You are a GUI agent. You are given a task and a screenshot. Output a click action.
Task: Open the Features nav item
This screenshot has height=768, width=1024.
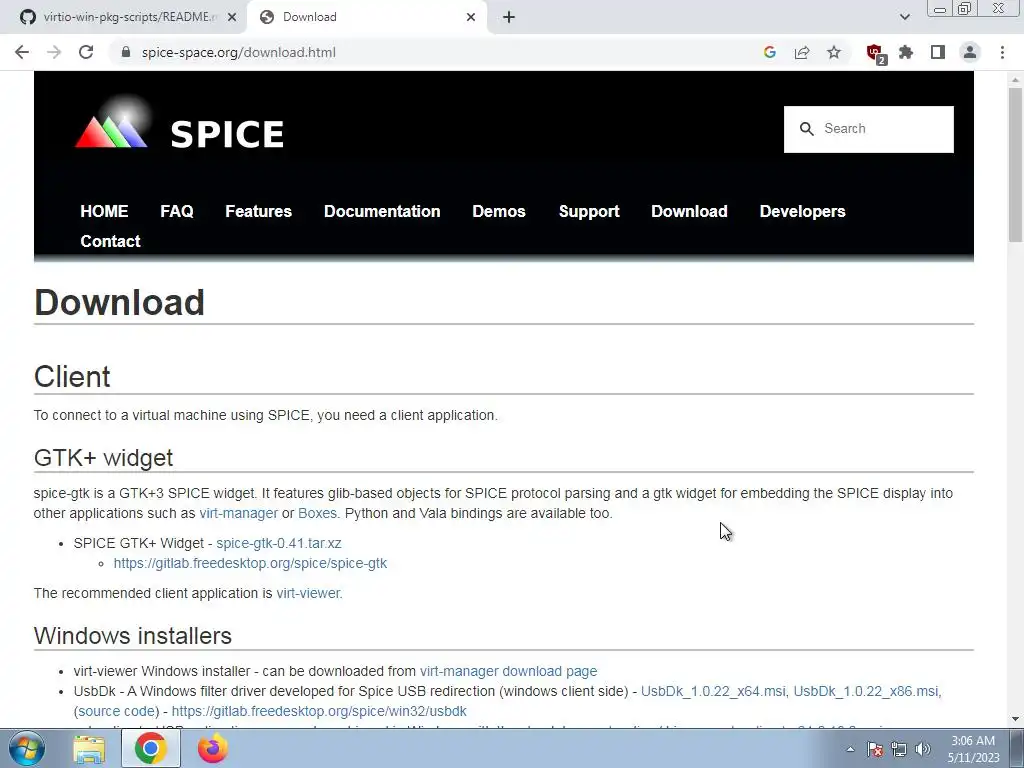(259, 211)
